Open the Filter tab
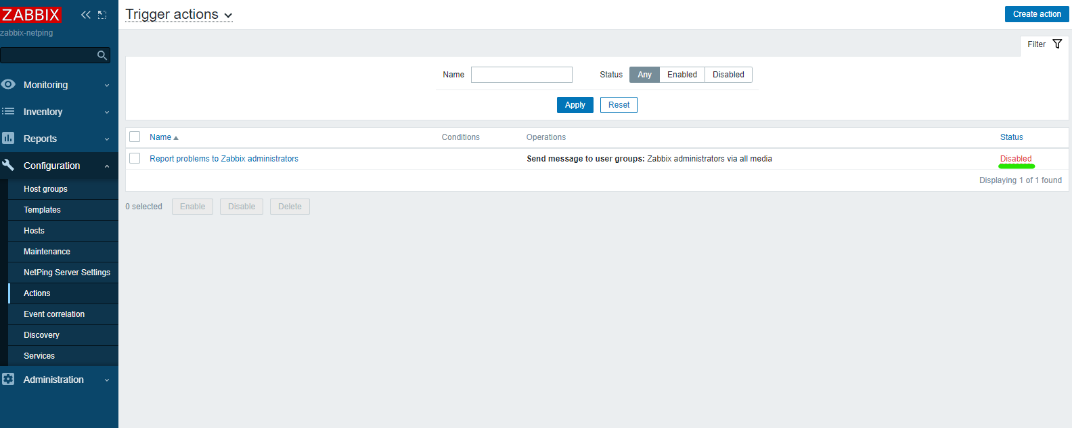This screenshot has height=428, width=1072. [x=1044, y=44]
